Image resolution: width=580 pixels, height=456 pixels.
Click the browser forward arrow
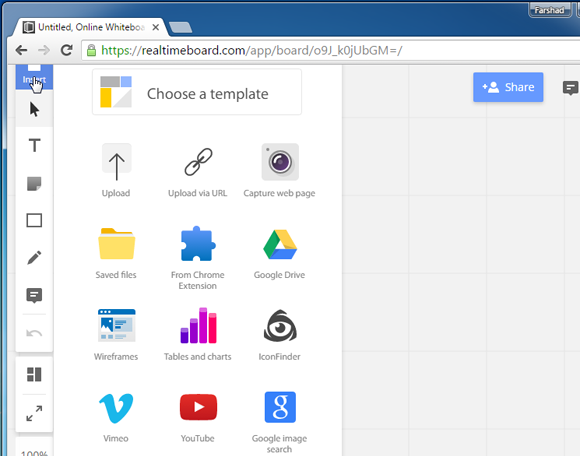[x=44, y=50]
